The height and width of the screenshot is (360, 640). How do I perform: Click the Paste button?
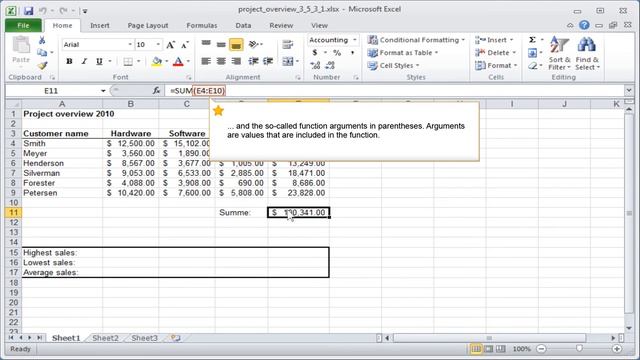click(21, 51)
